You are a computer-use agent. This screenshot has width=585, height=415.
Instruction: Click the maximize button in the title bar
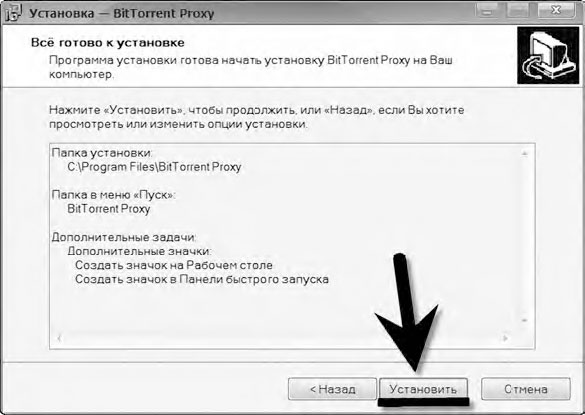[x=518, y=10]
